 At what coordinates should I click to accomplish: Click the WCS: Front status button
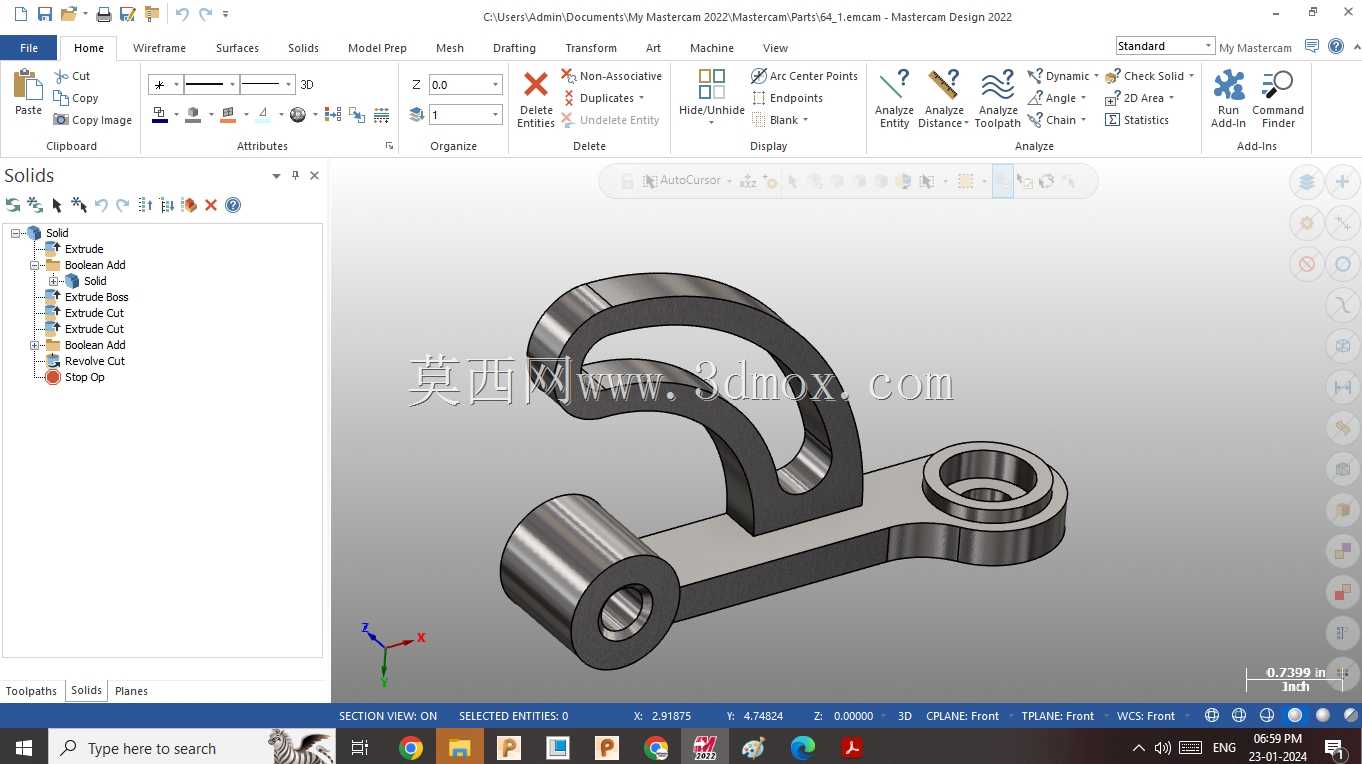click(1146, 716)
